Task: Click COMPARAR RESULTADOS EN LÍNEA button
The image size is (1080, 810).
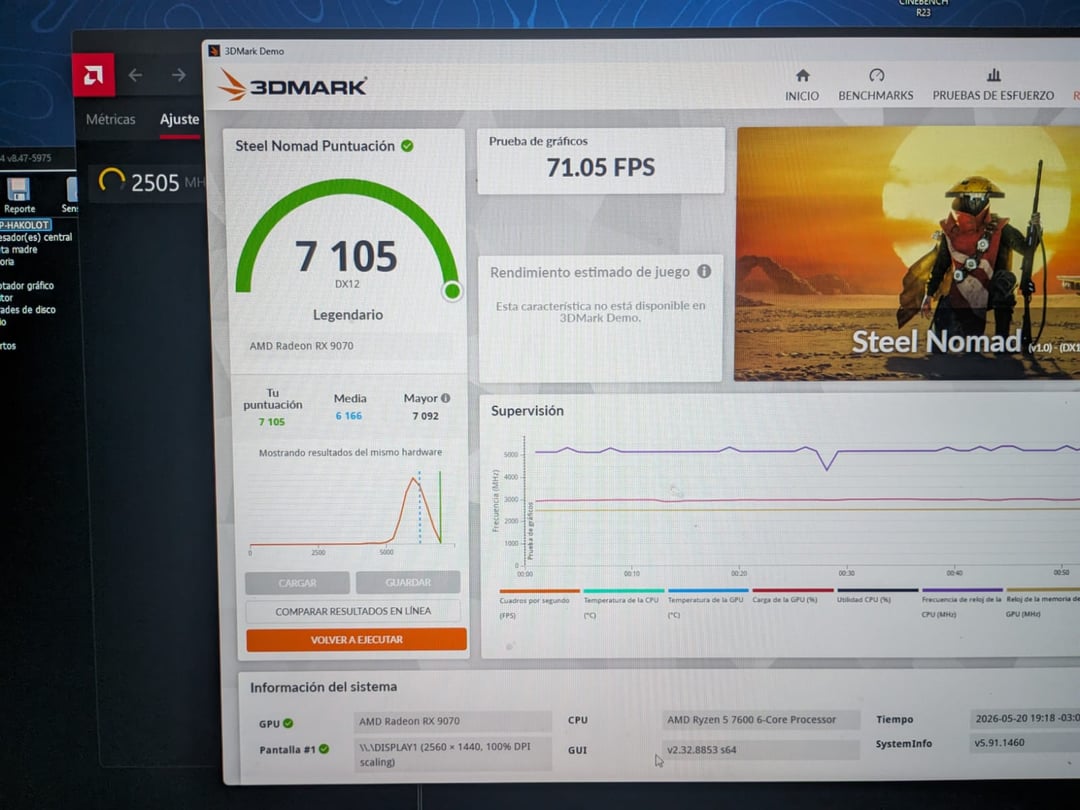Action: (x=353, y=611)
